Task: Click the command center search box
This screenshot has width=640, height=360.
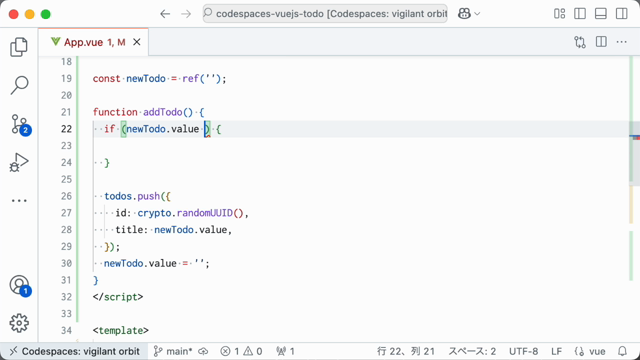Action: 325,14
